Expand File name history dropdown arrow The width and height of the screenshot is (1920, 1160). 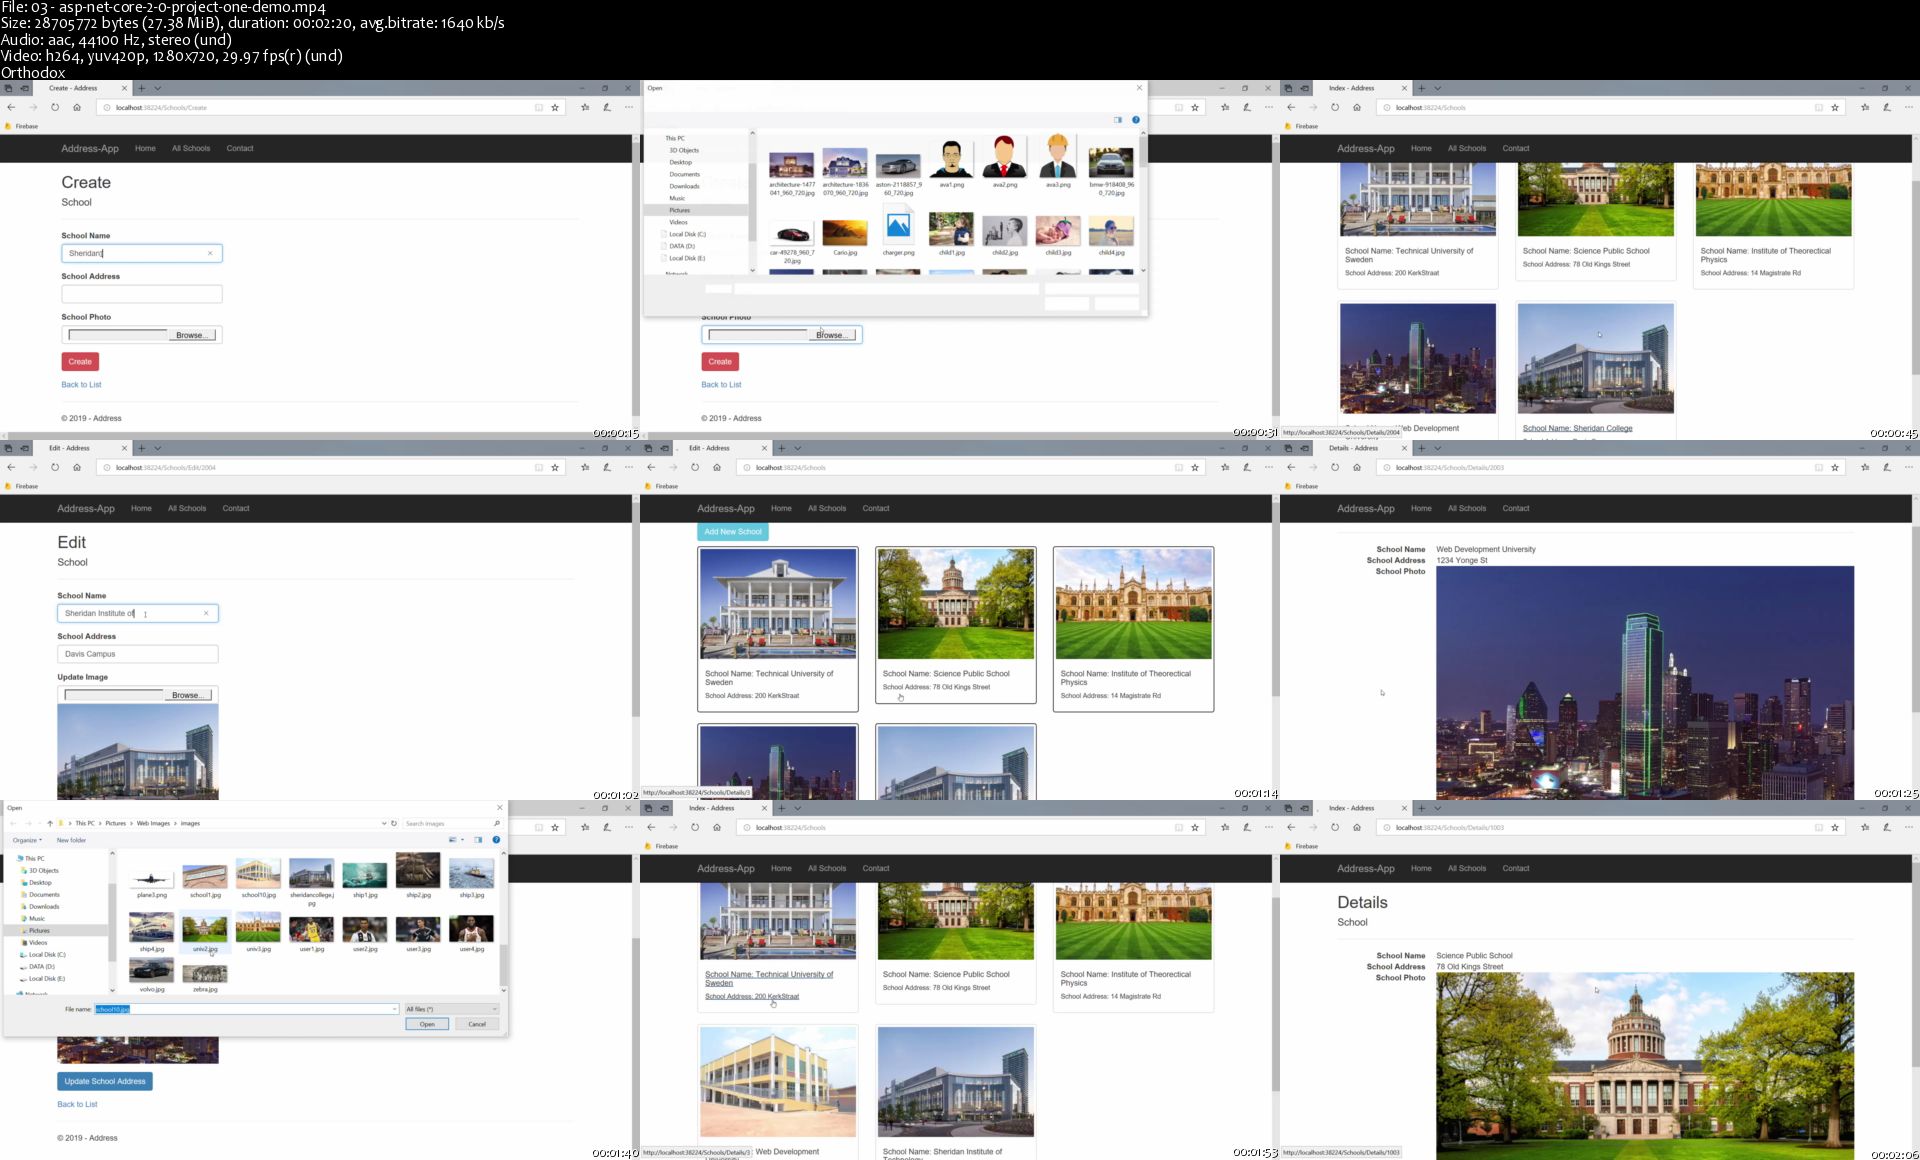tap(394, 1009)
